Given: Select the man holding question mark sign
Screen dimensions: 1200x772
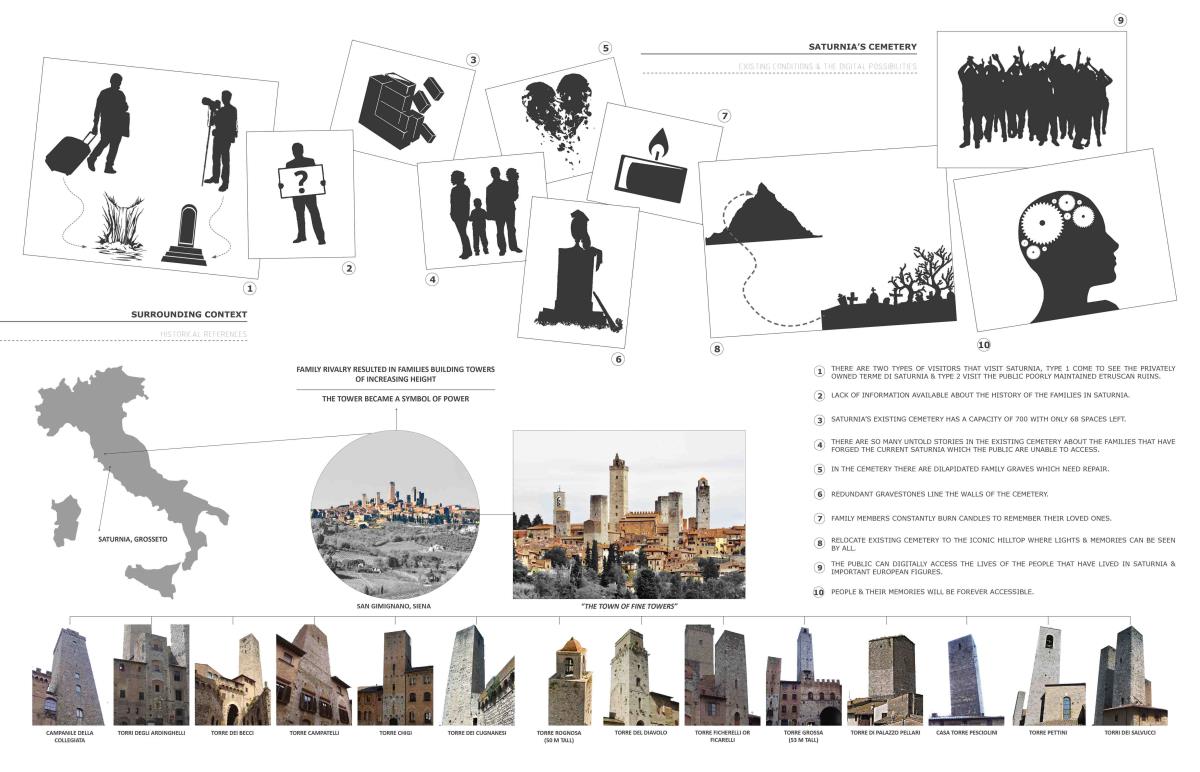Looking at the screenshot, I should coord(304,194).
